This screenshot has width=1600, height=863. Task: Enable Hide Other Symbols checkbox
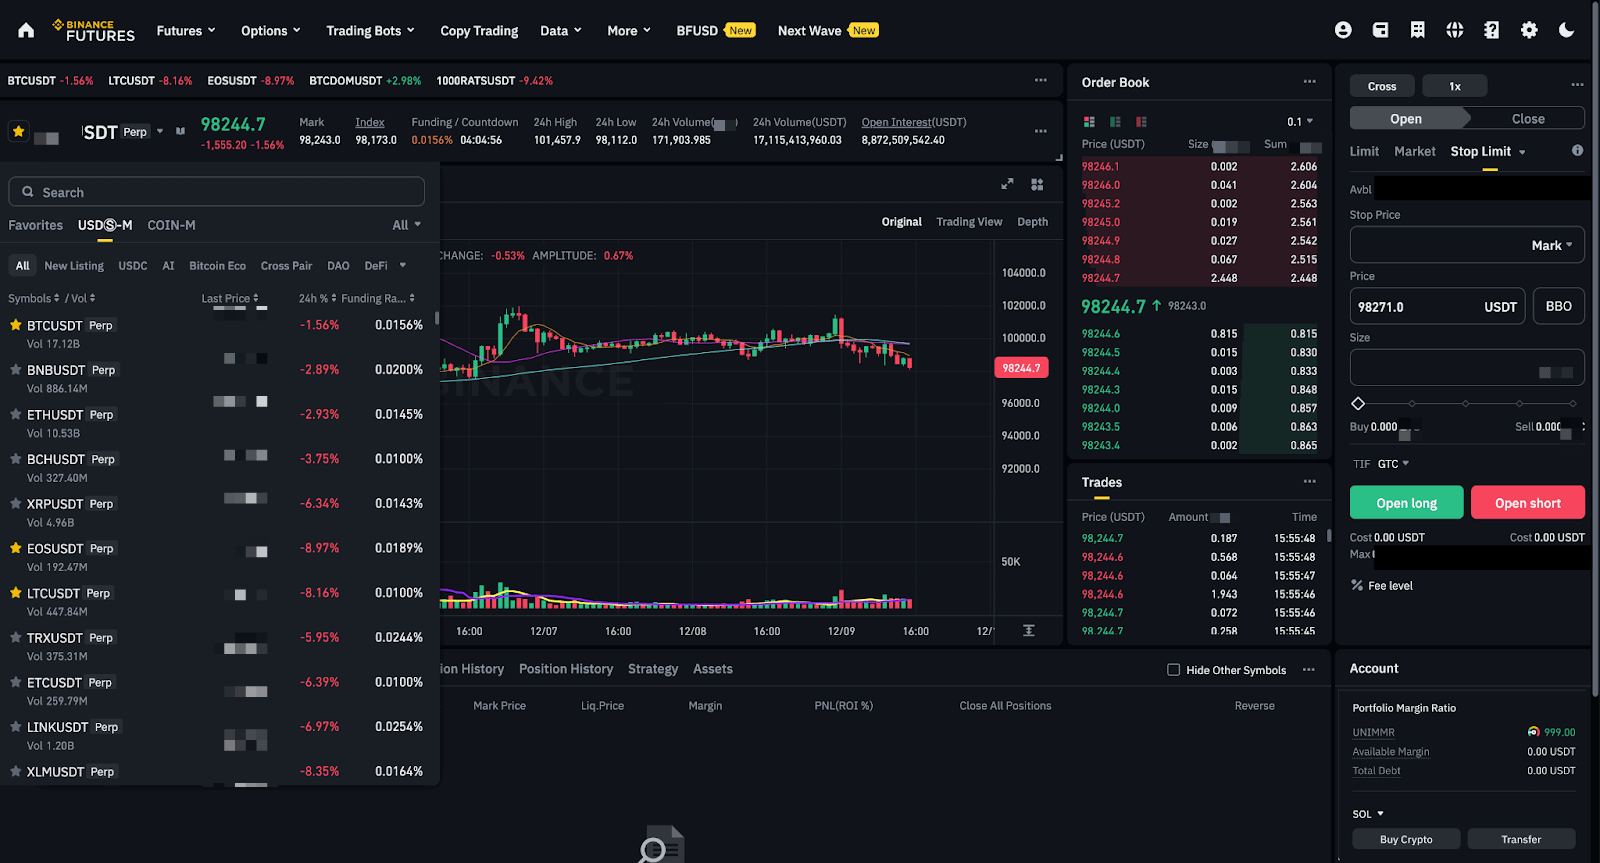(1174, 670)
